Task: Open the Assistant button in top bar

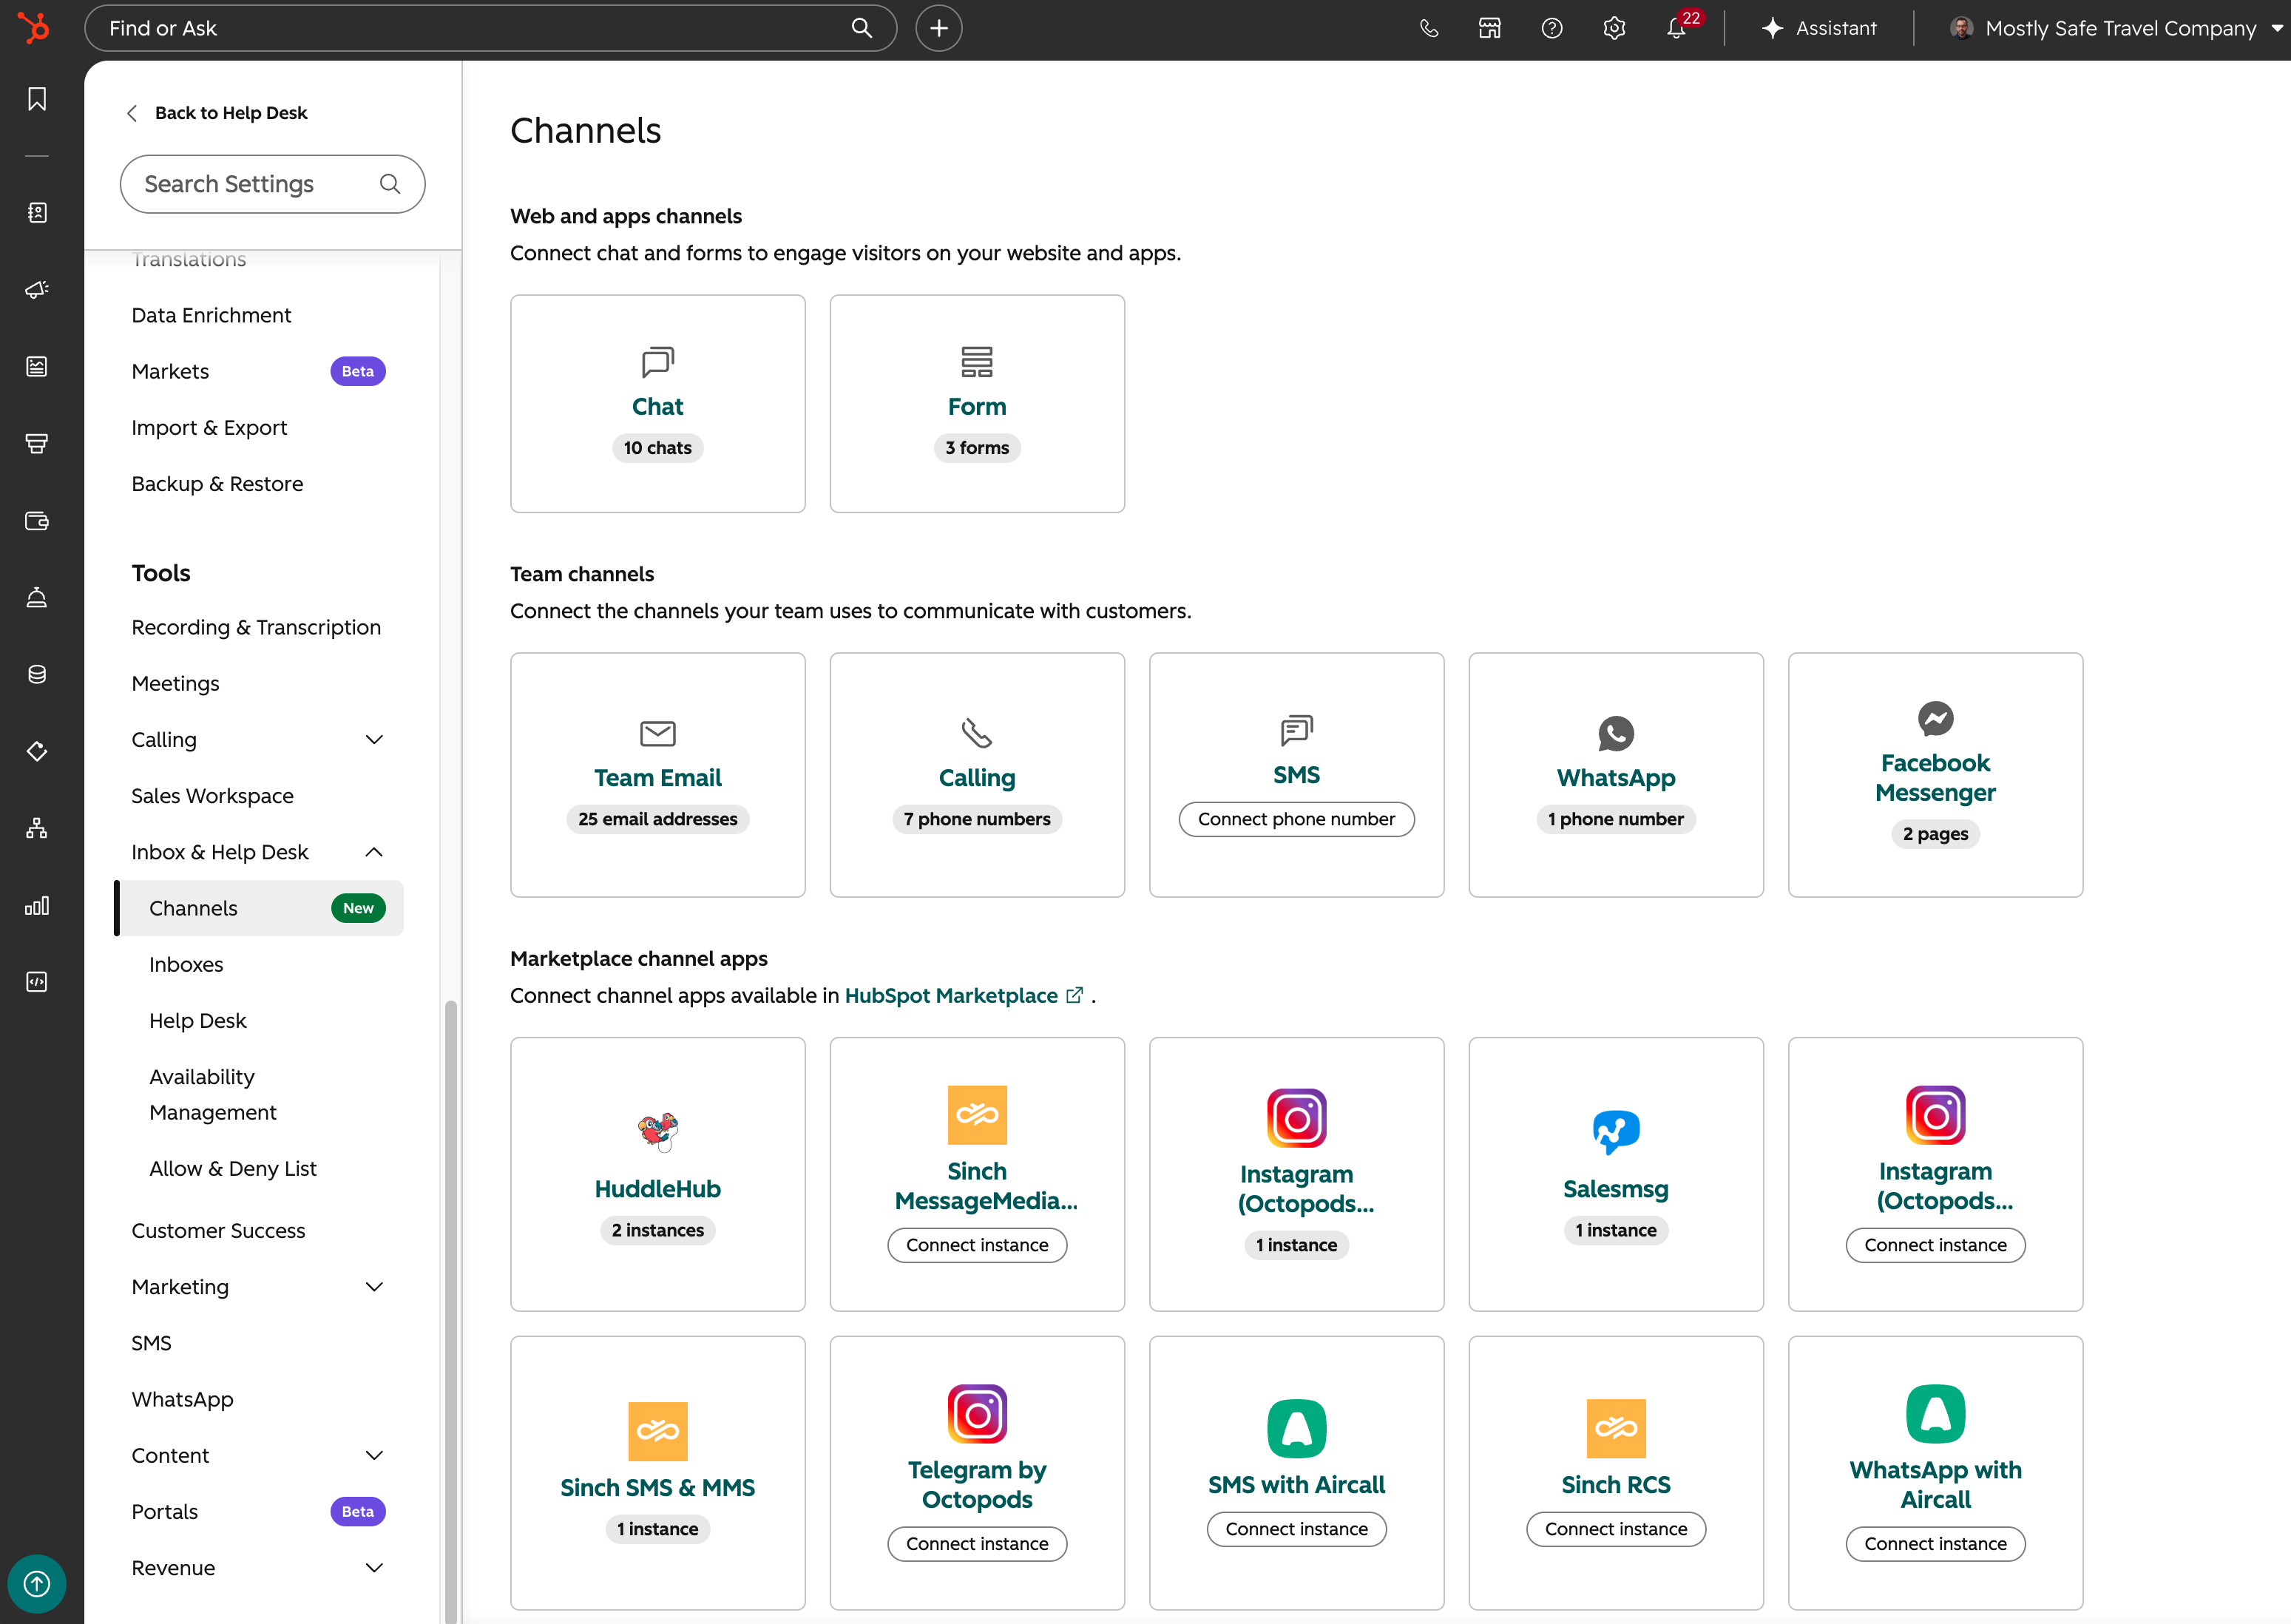Action: [1819, 28]
